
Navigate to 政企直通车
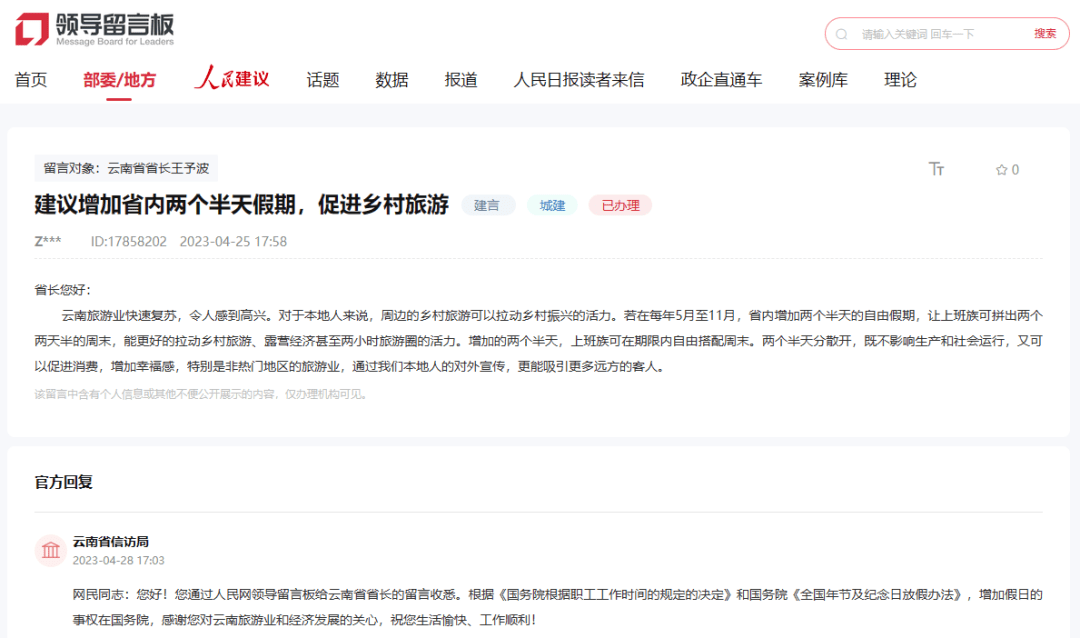pos(721,80)
